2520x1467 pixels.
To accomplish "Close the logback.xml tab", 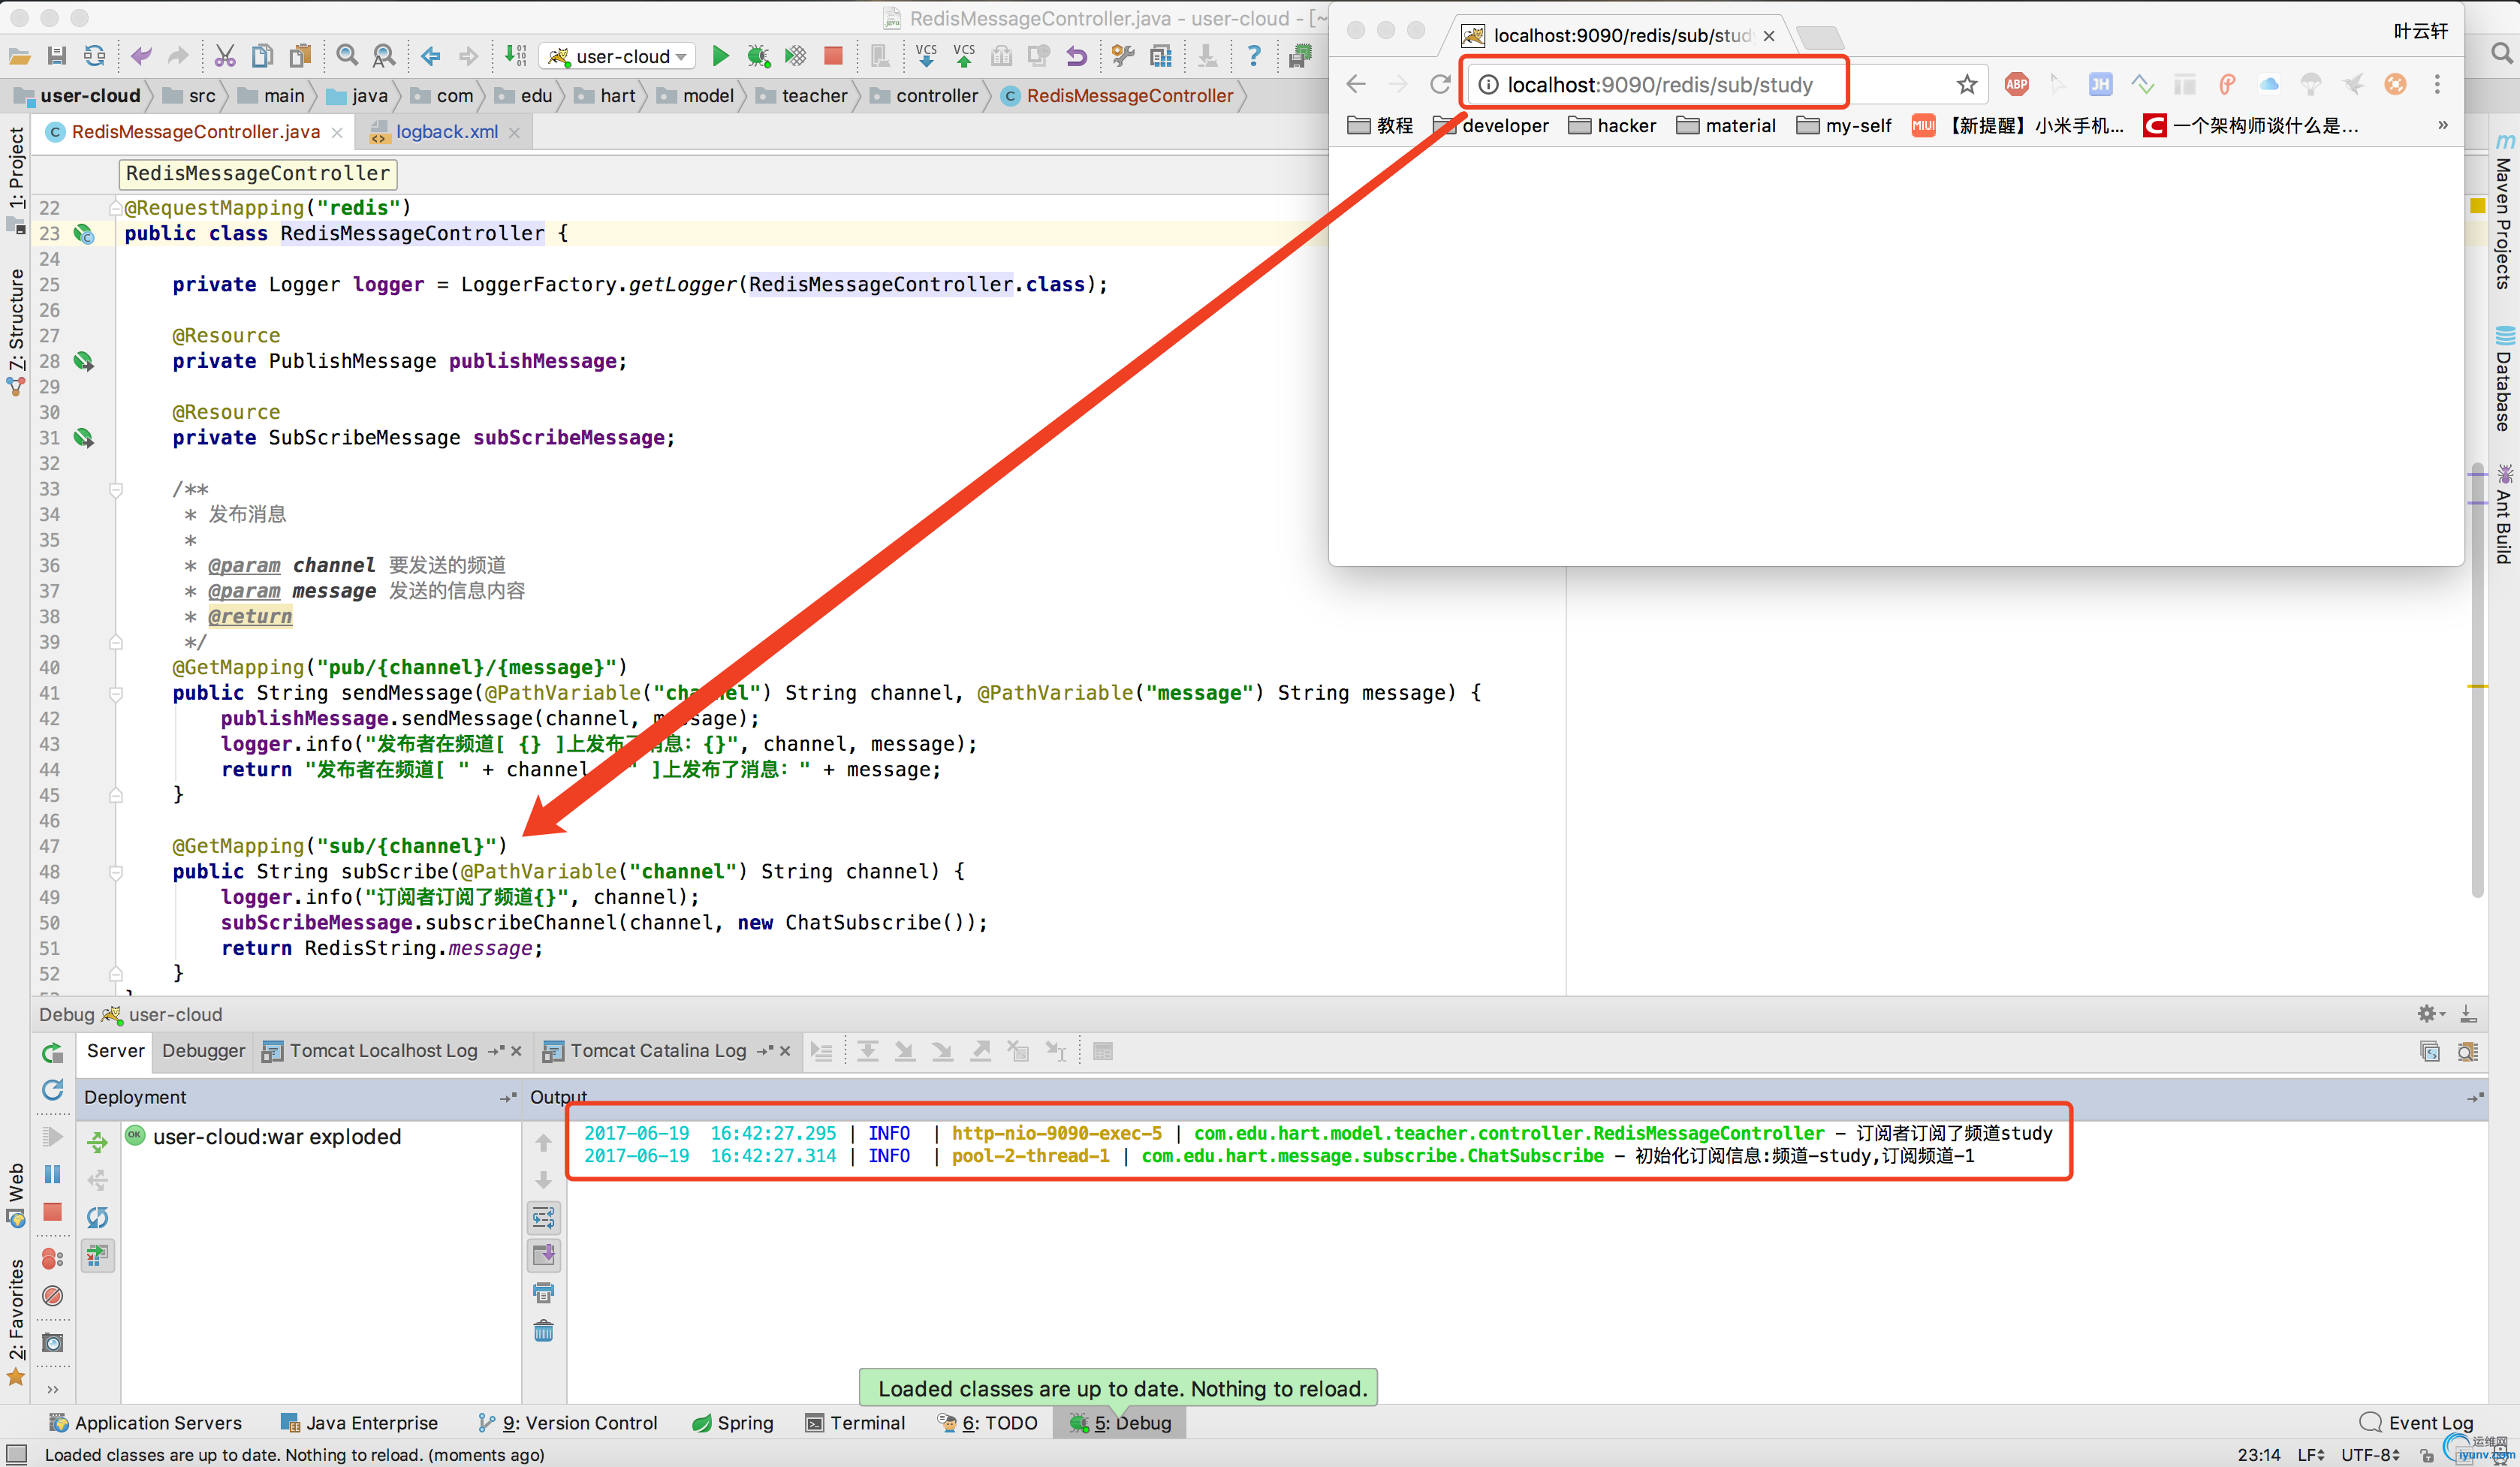I will (514, 133).
